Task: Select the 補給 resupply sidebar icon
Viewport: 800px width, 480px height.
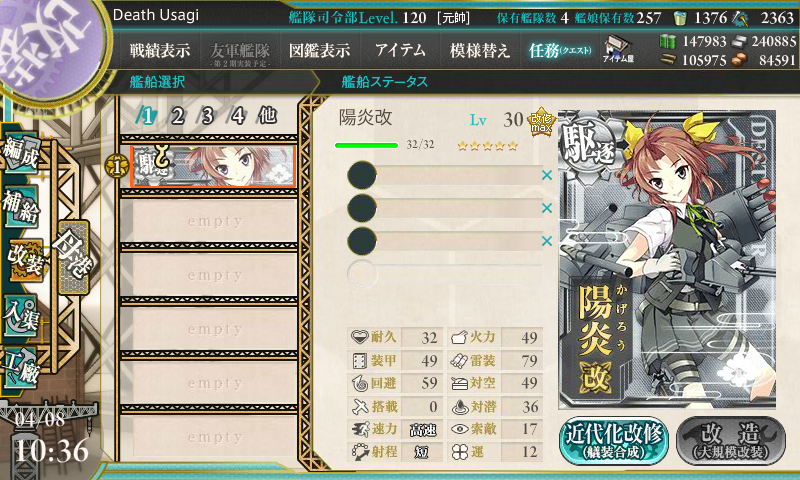Action: click(x=20, y=206)
